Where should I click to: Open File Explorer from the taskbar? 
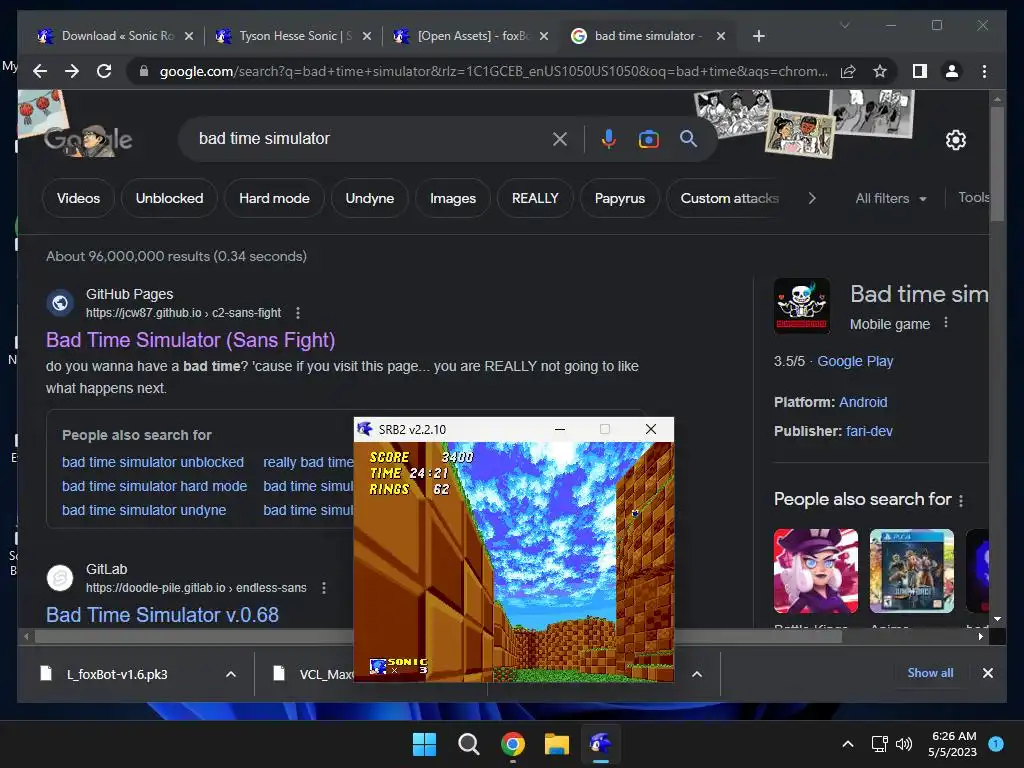(557, 744)
